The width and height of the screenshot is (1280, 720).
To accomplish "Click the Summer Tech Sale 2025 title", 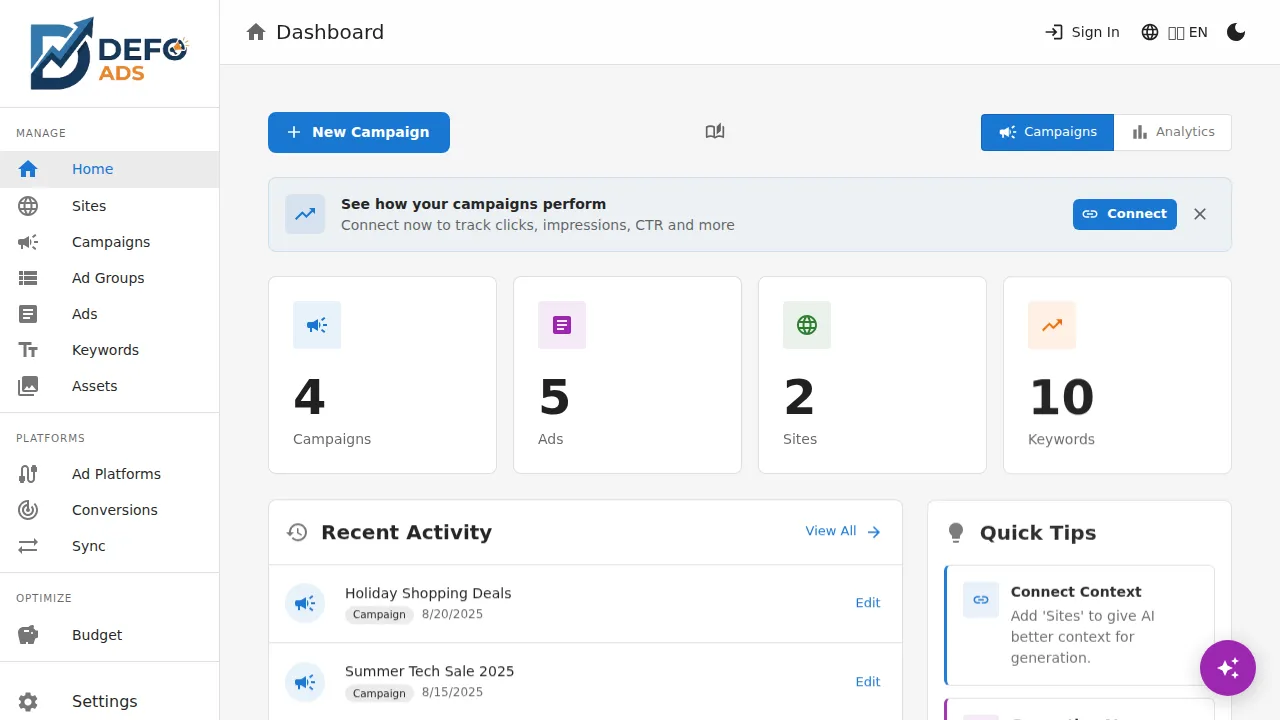I will (430, 671).
